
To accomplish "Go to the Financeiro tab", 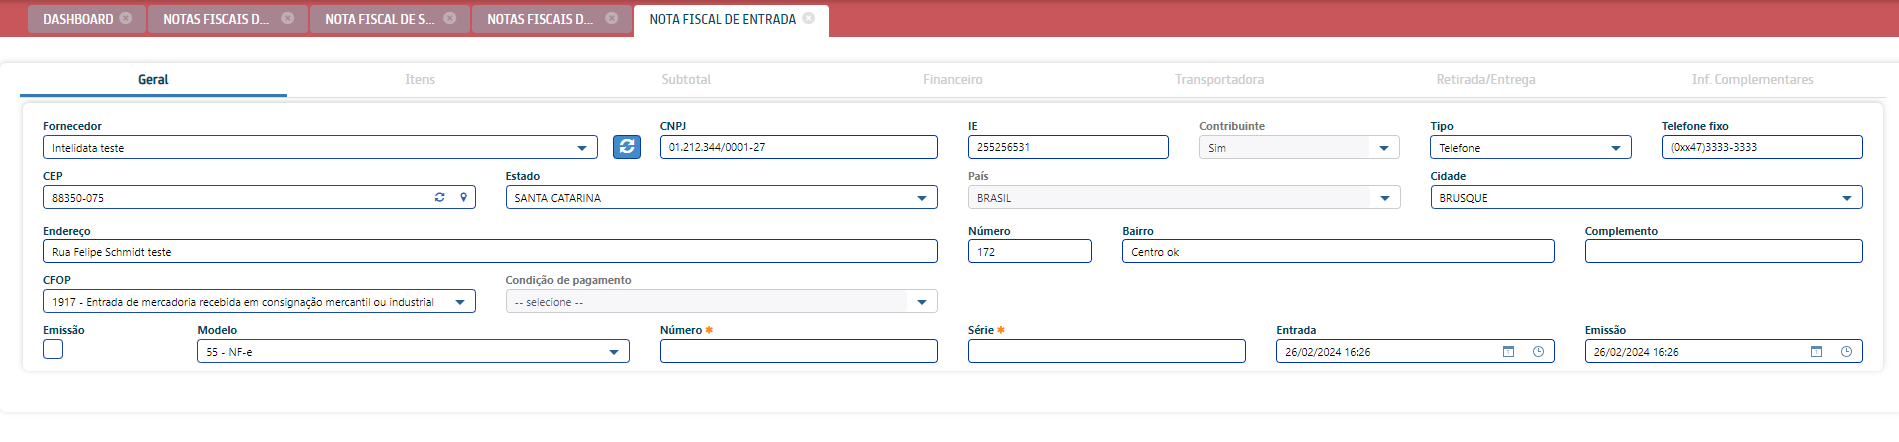I will pos(952,79).
